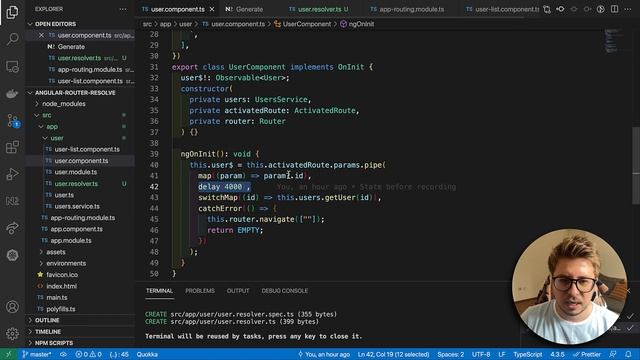Expand the assets folder

[80, 252]
